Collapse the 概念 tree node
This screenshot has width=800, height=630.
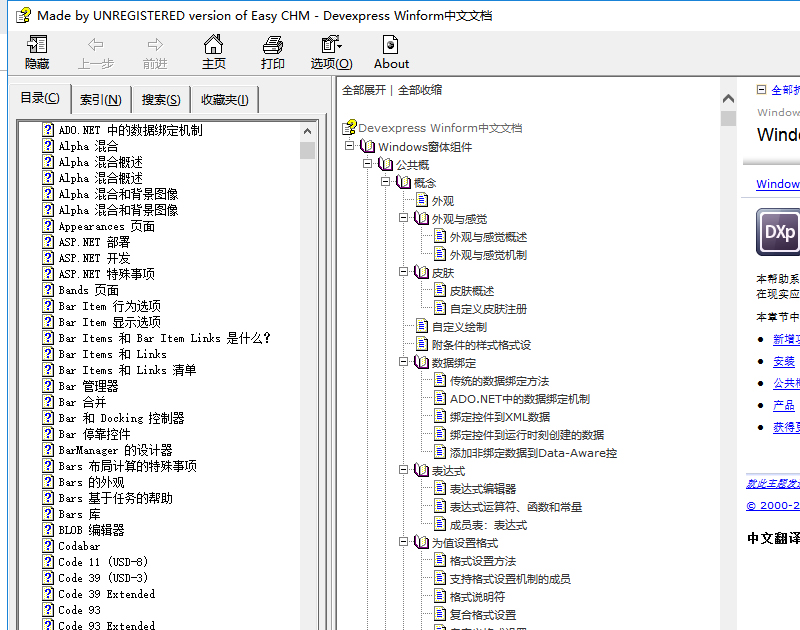(385, 182)
